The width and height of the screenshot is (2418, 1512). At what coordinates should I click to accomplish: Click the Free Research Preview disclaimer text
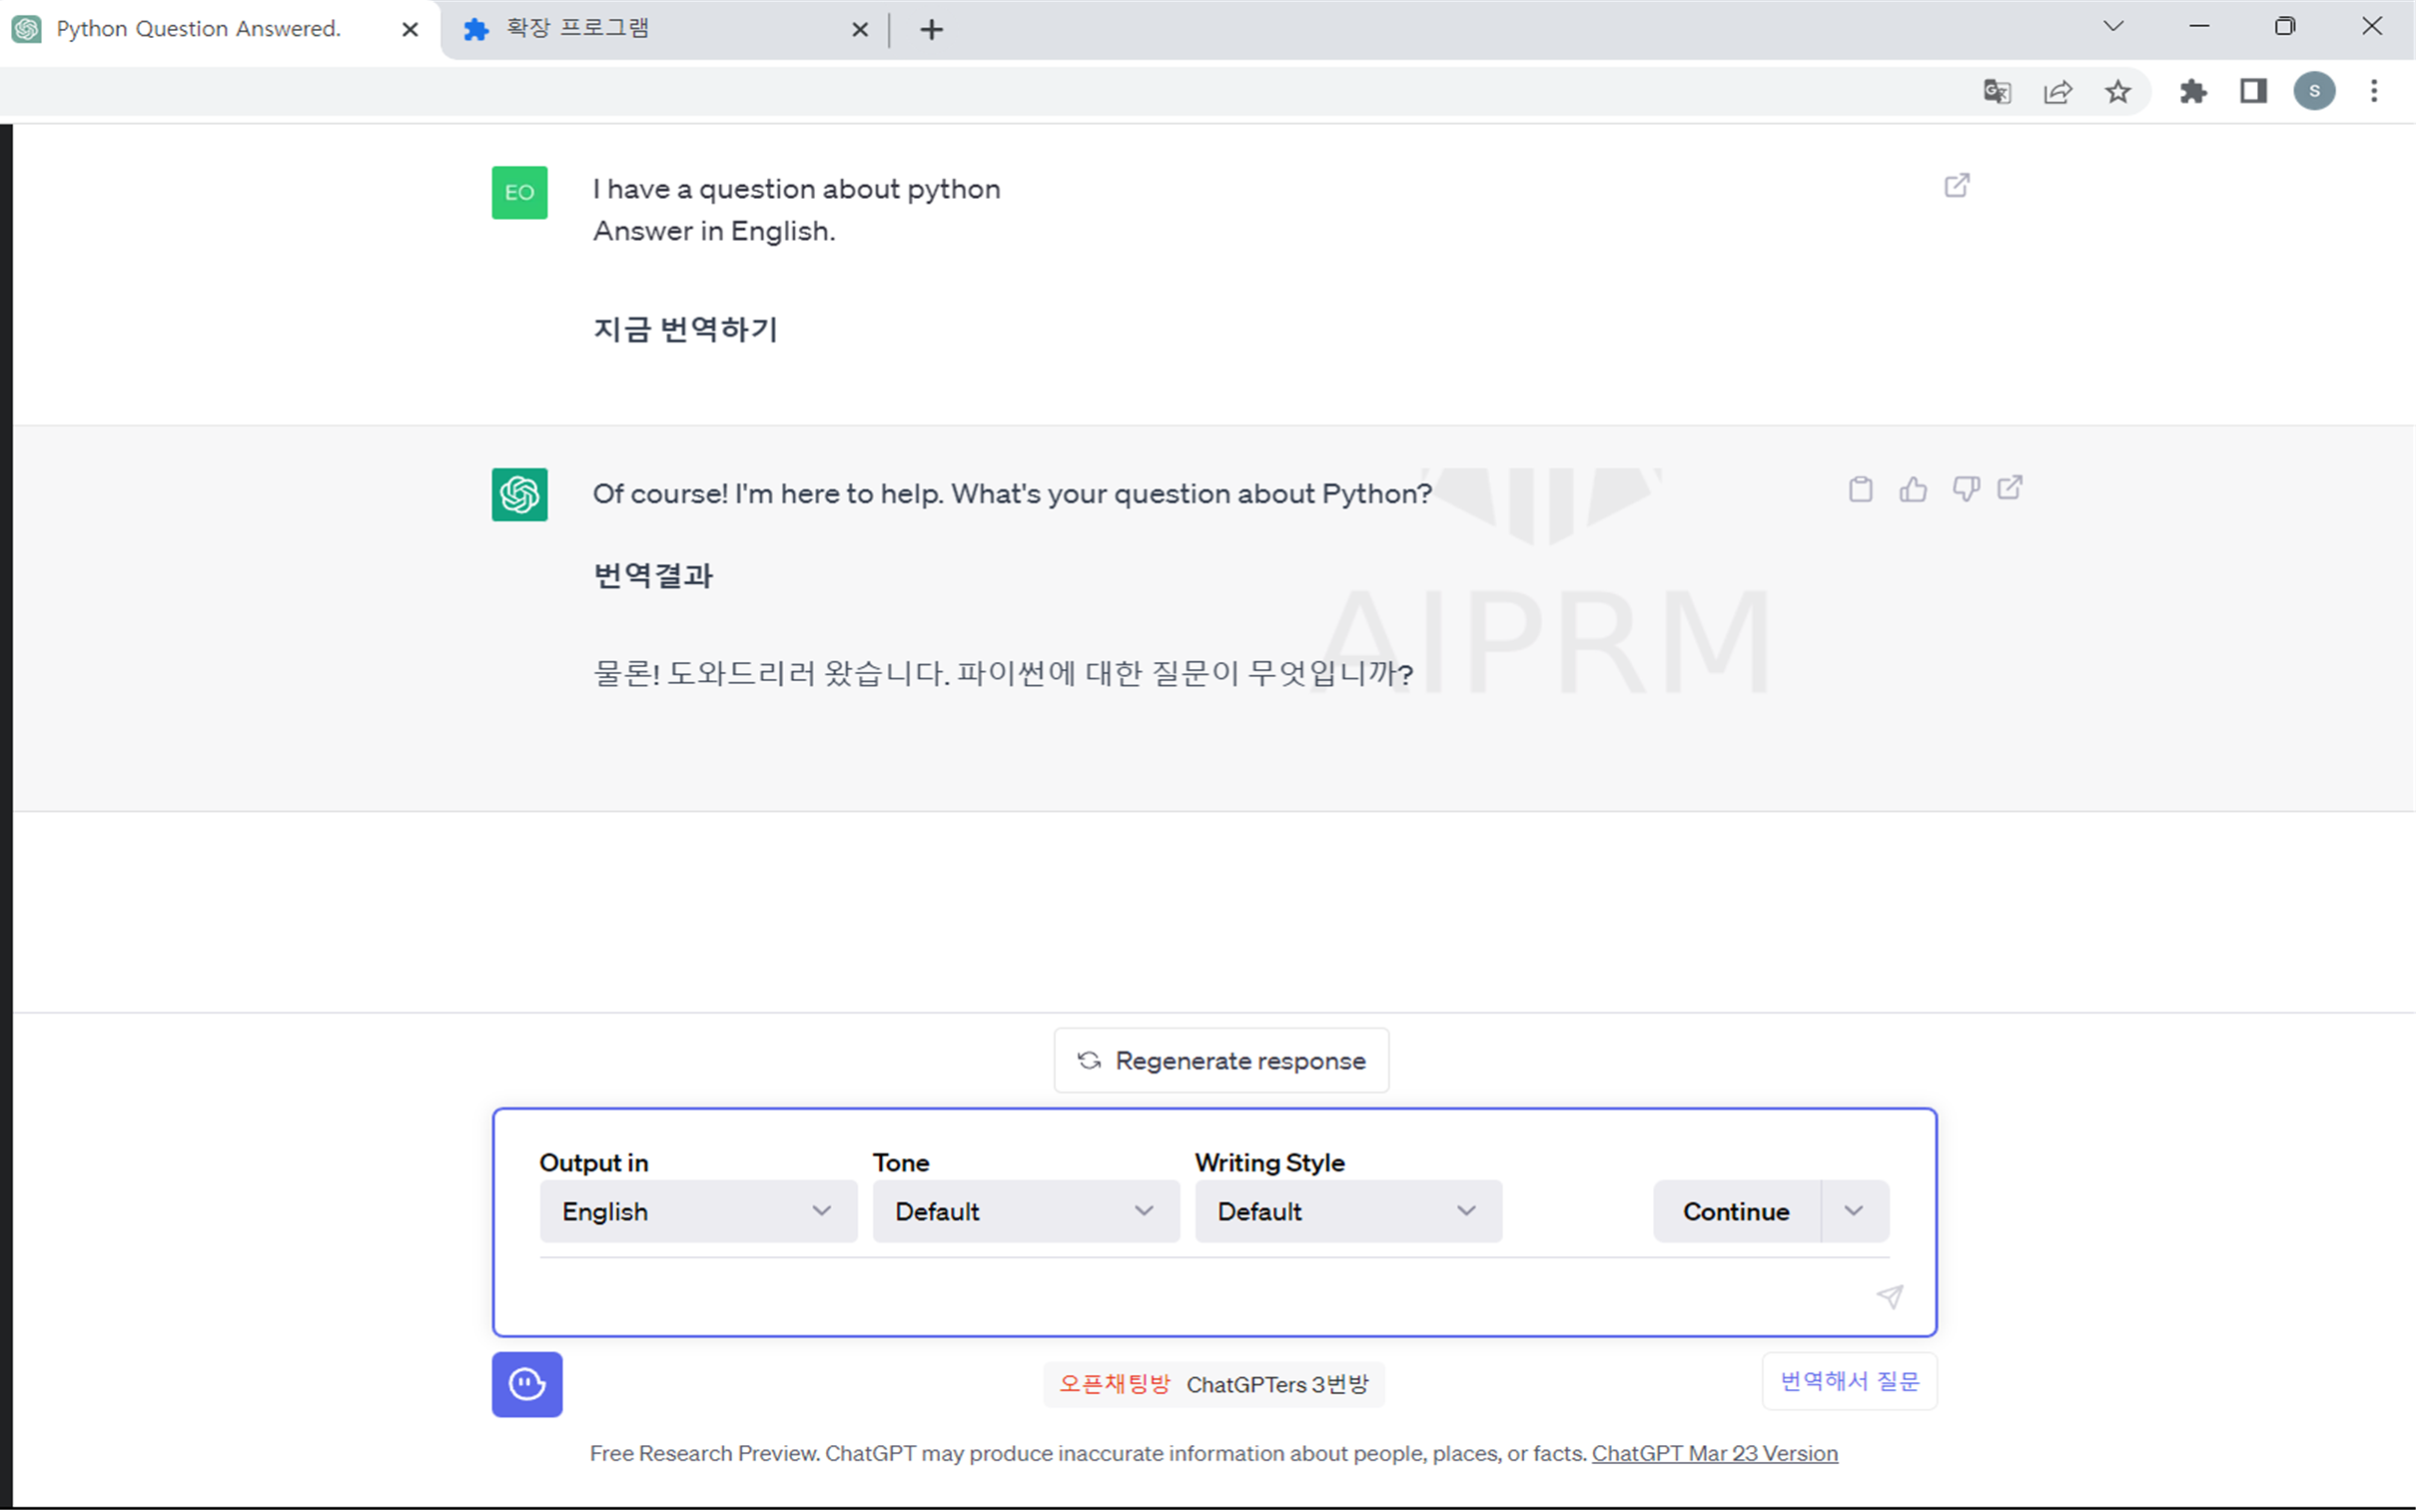tap(1088, 1453)
